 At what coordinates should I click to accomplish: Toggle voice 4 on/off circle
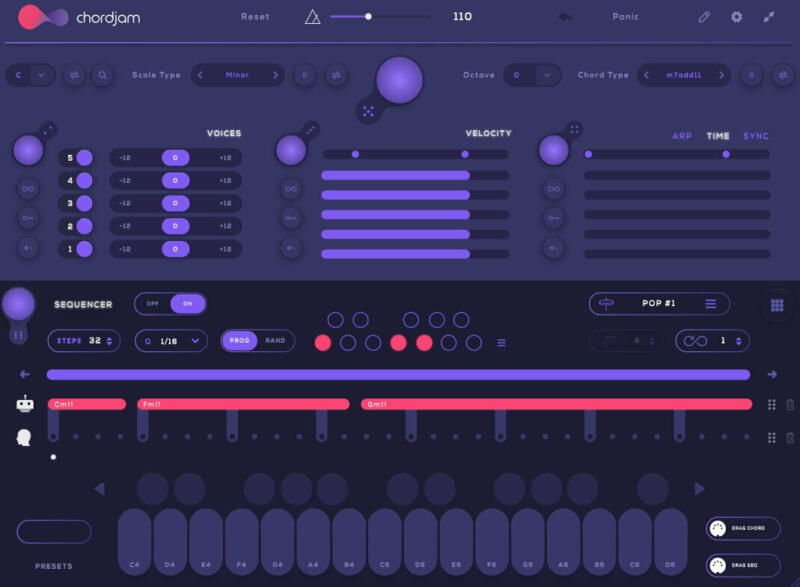pyautogui.click(x=84, y=180)
